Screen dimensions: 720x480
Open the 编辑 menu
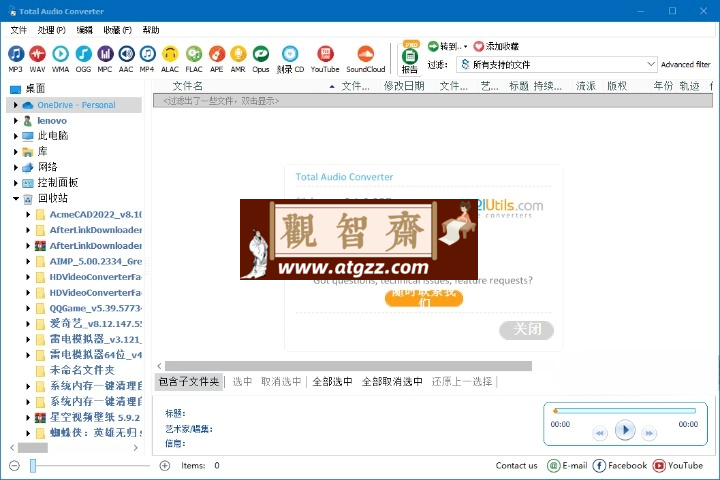click(x=84, y=30)
